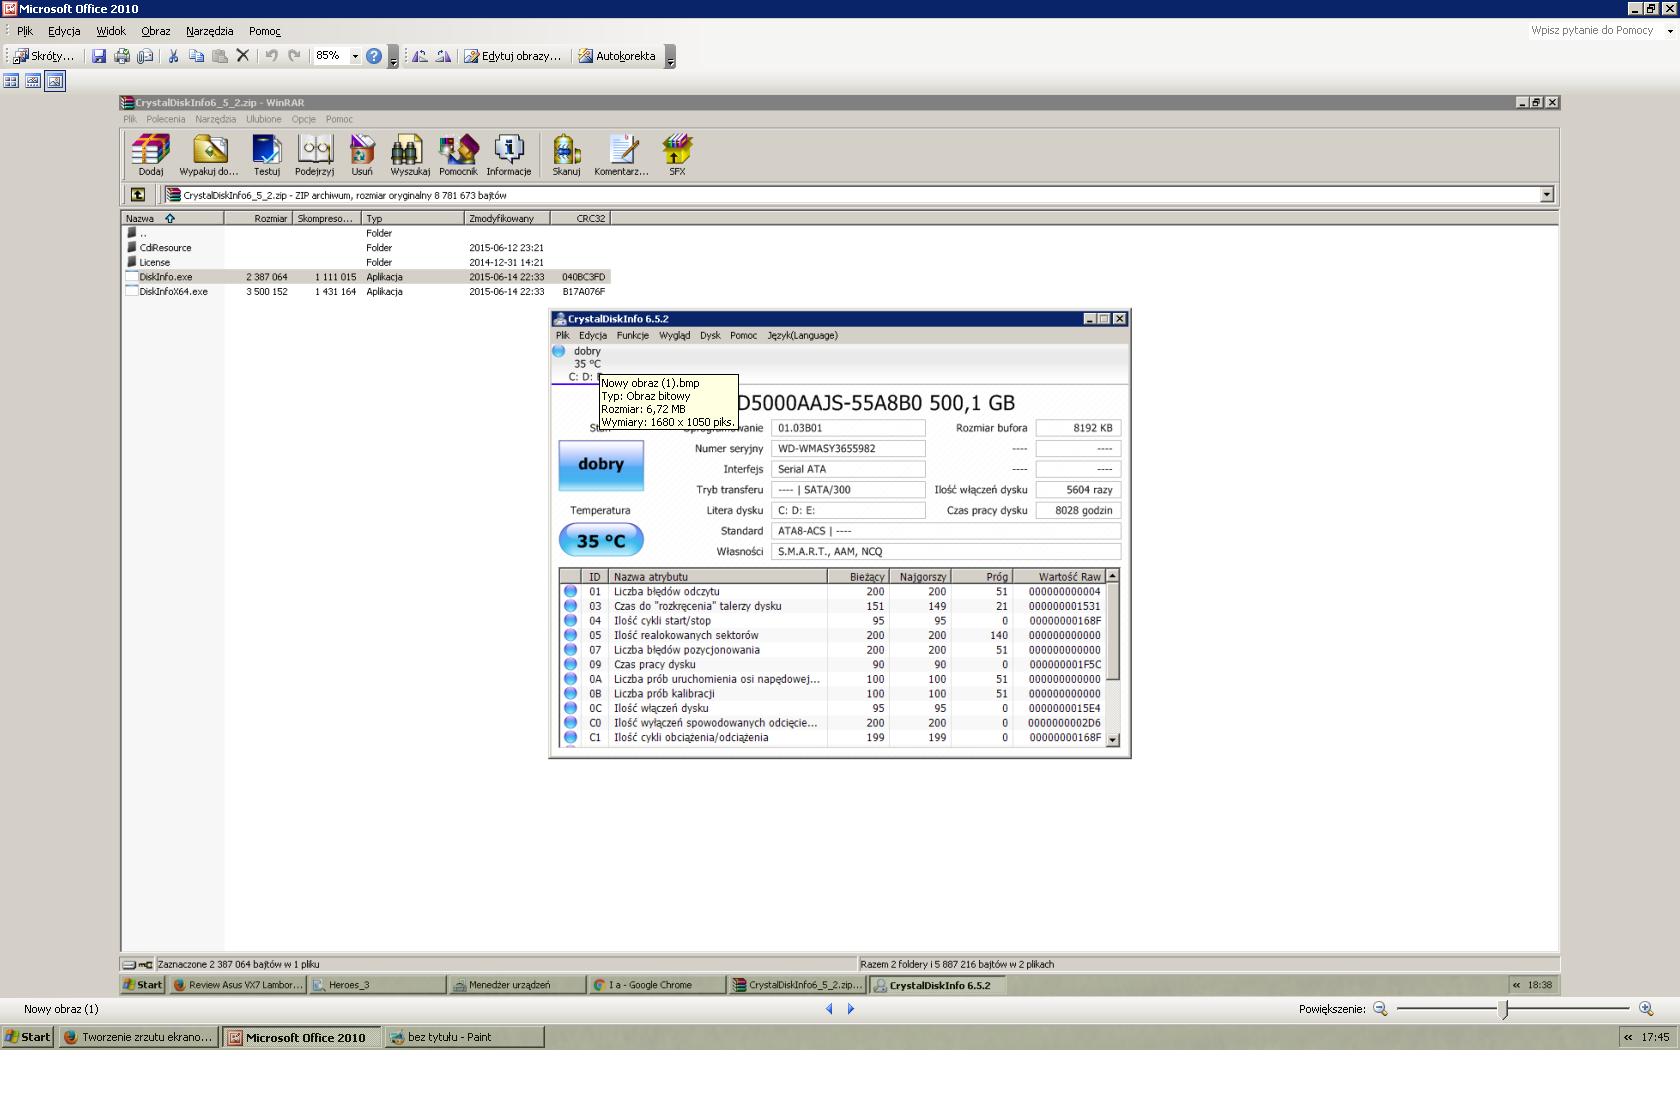1680x1110 pixels.
Task: Click the Powiększenie zoom slider handle
Action: (1503, 1009)
